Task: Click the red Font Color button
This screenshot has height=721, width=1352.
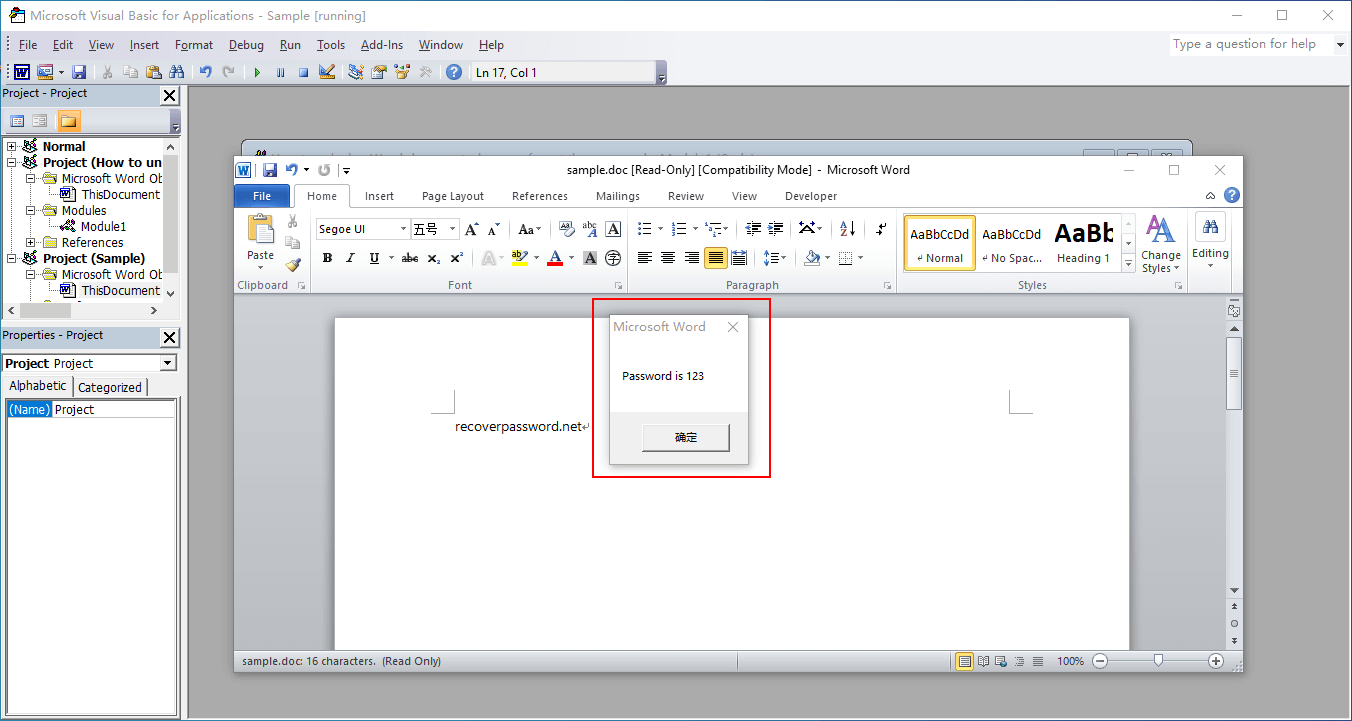Action: coord(555,258)
